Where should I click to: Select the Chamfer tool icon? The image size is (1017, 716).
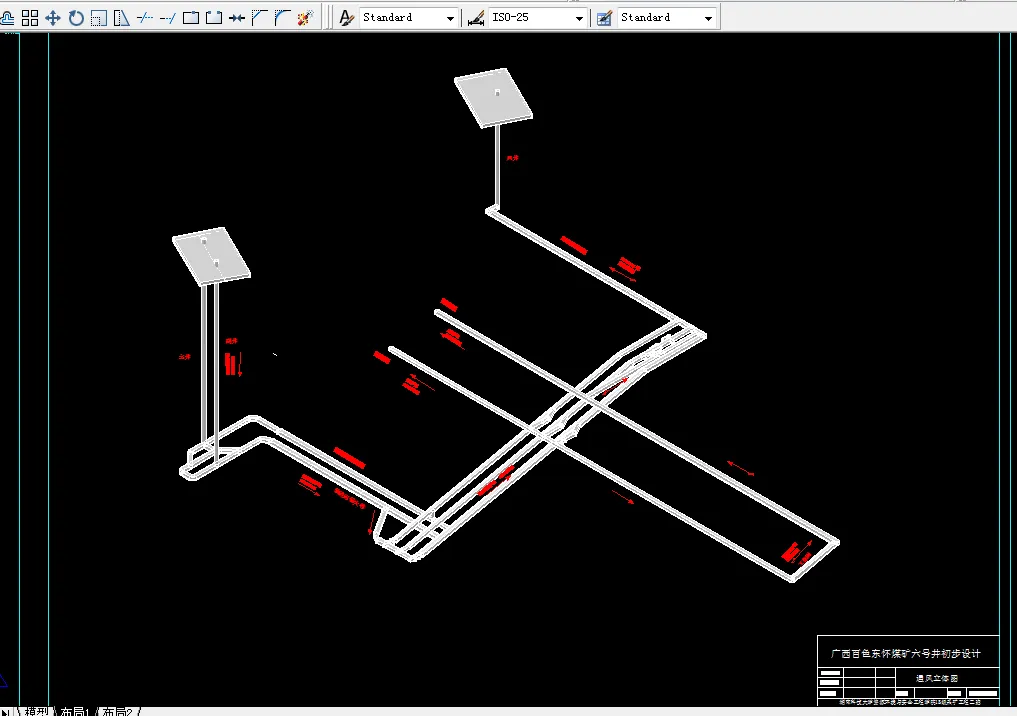[259, 18]
